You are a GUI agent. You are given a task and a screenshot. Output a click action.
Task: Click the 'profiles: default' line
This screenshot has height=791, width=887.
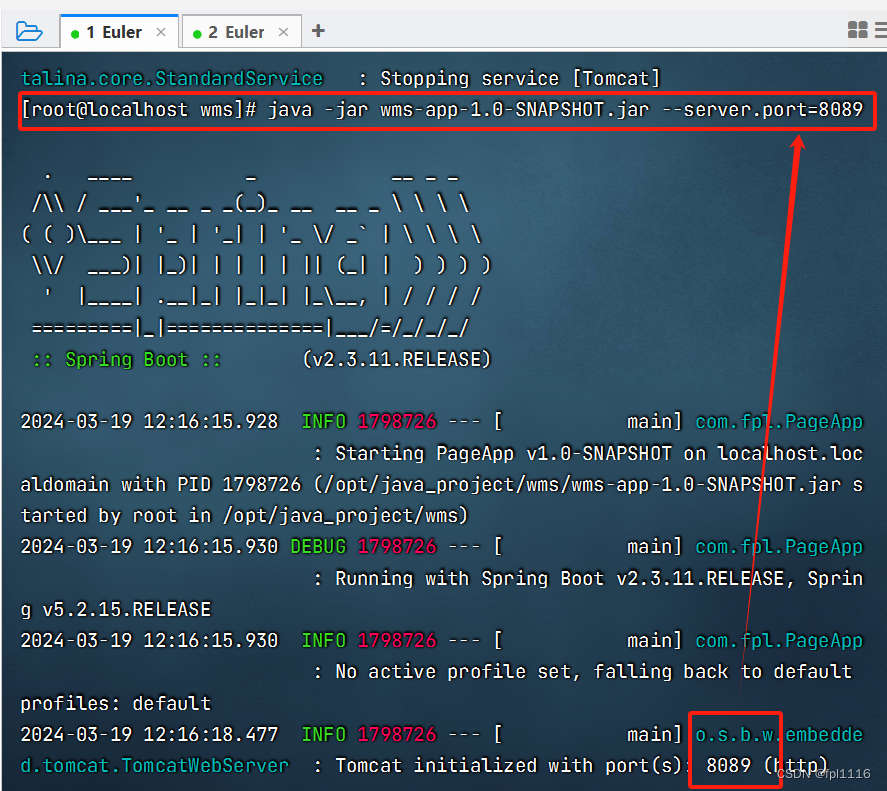(115, 703)
